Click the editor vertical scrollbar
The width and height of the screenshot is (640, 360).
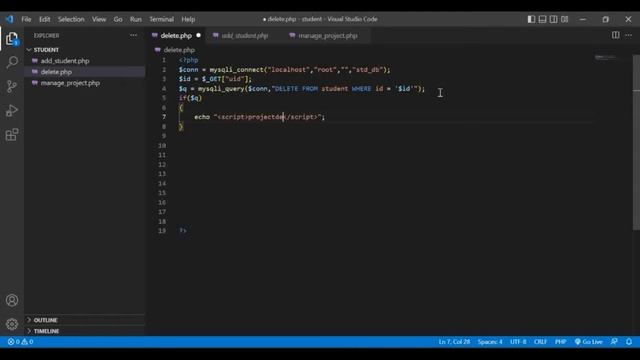pos(636,143)
